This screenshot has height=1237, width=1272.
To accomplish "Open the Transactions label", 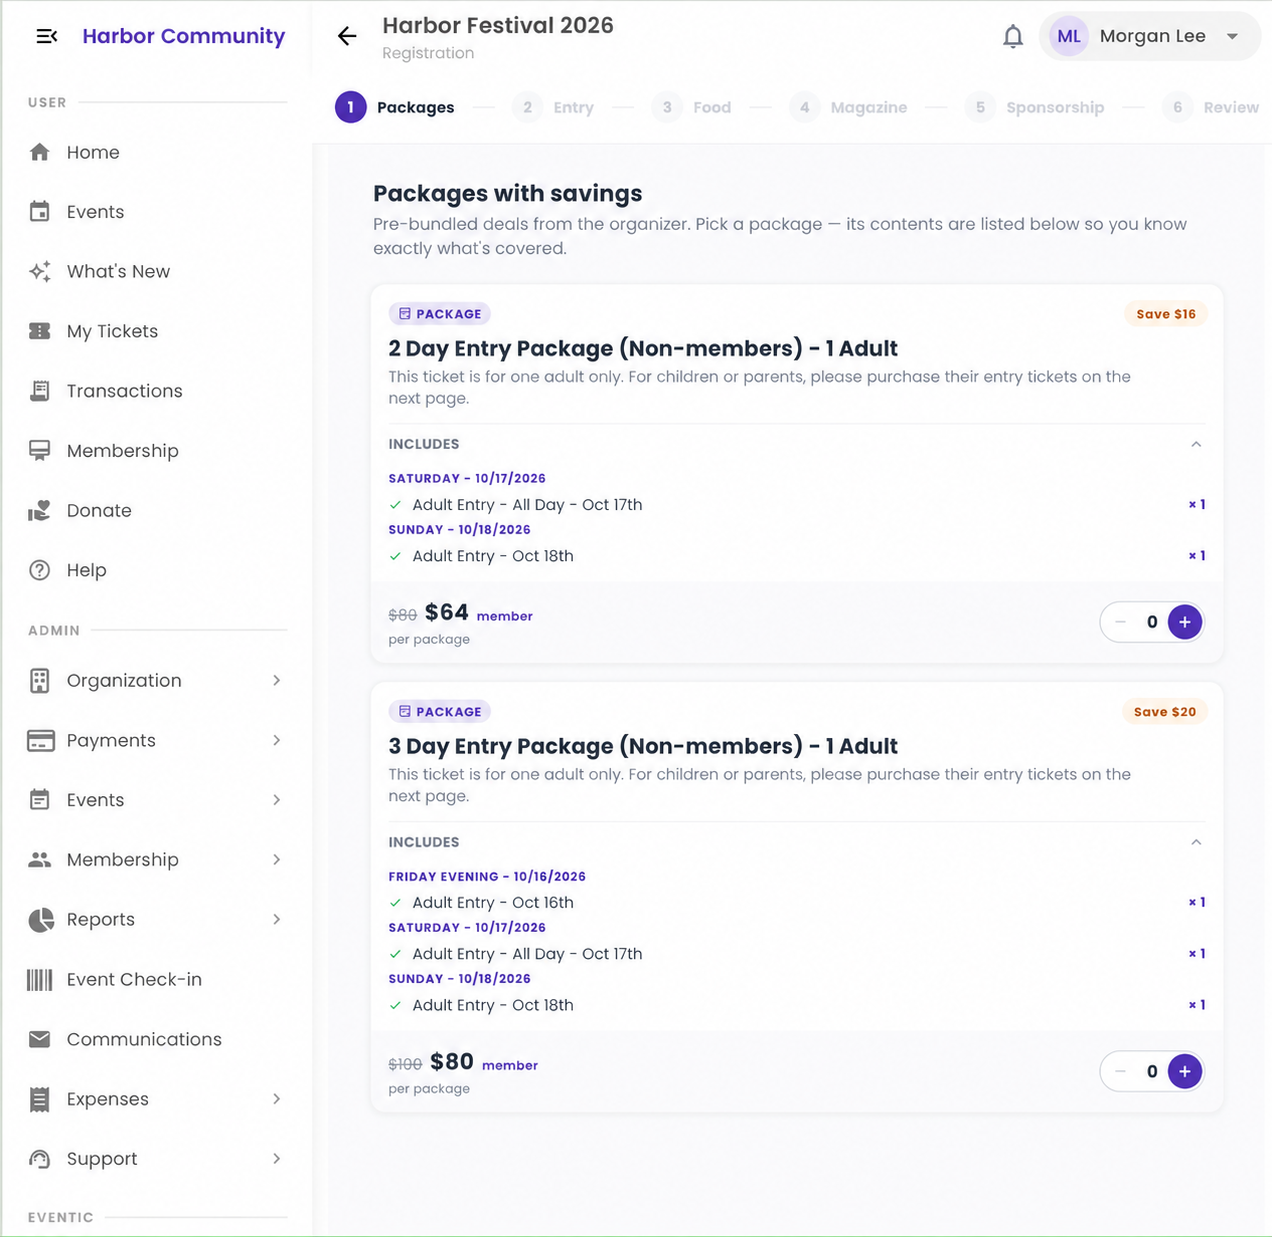I will pyautogui.click(x=125, y=391).
